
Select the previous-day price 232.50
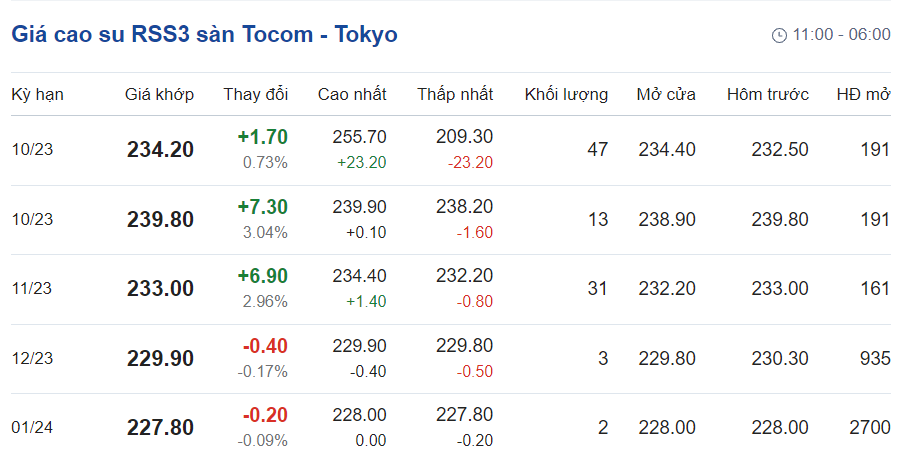click(780, 150)
